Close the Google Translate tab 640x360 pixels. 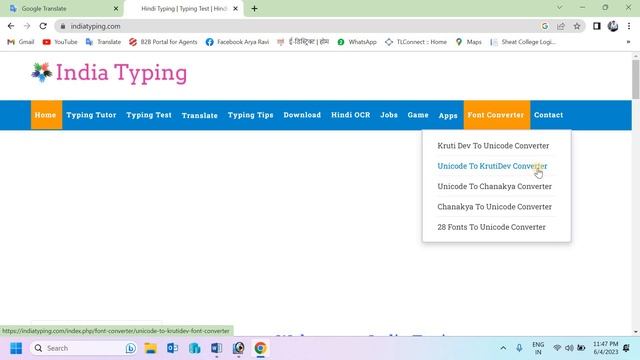click(x=116, y=9)
